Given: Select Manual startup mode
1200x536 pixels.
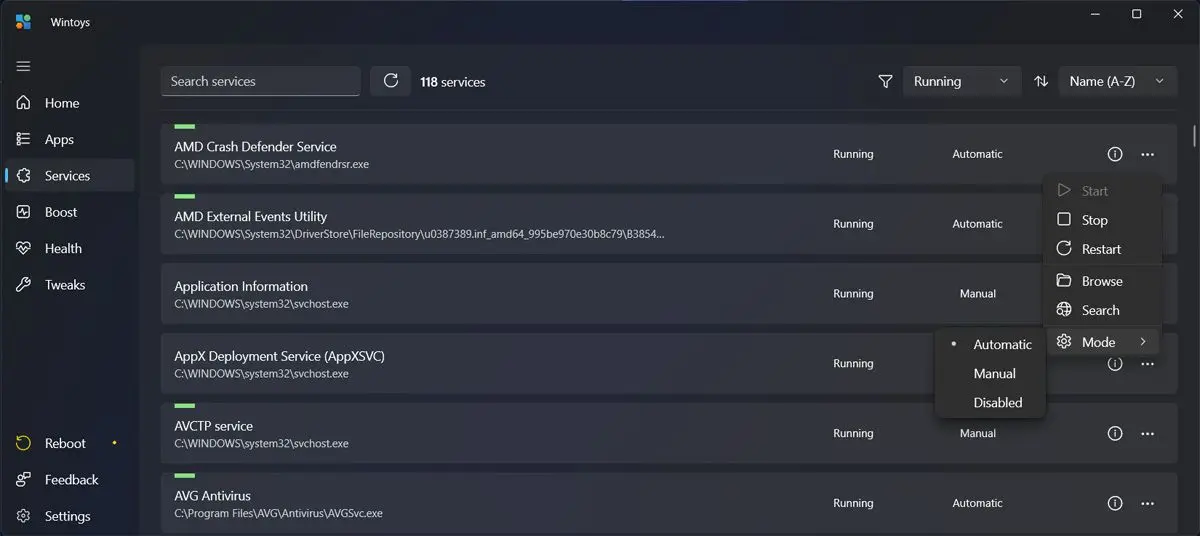Looking at the screenshot, I should (x=990, y=373).
